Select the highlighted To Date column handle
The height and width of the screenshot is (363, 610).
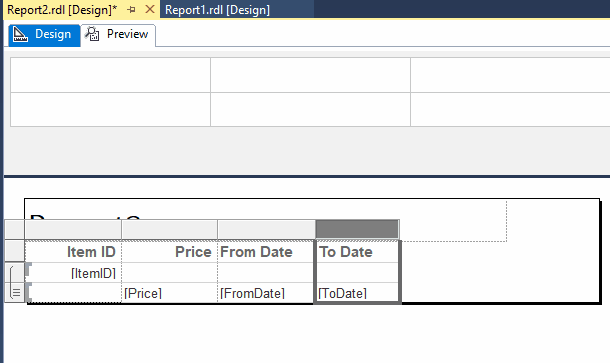[357, 229]
